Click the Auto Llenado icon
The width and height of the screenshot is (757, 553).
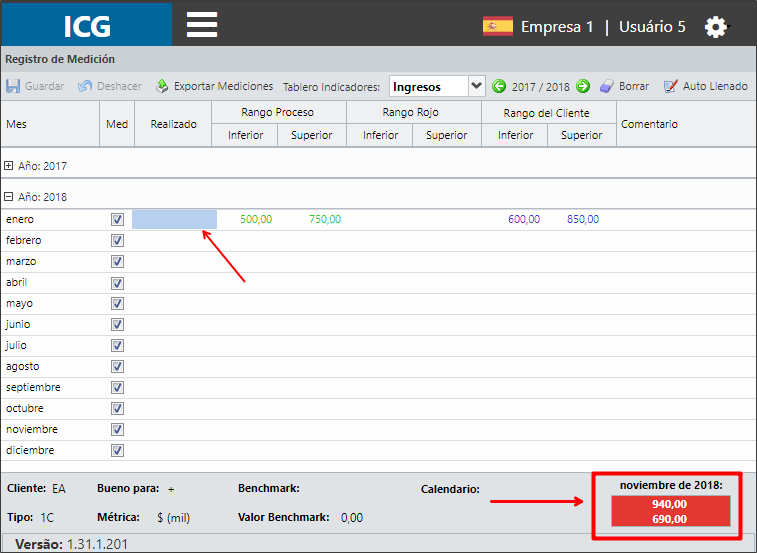[x=671, y=86]
